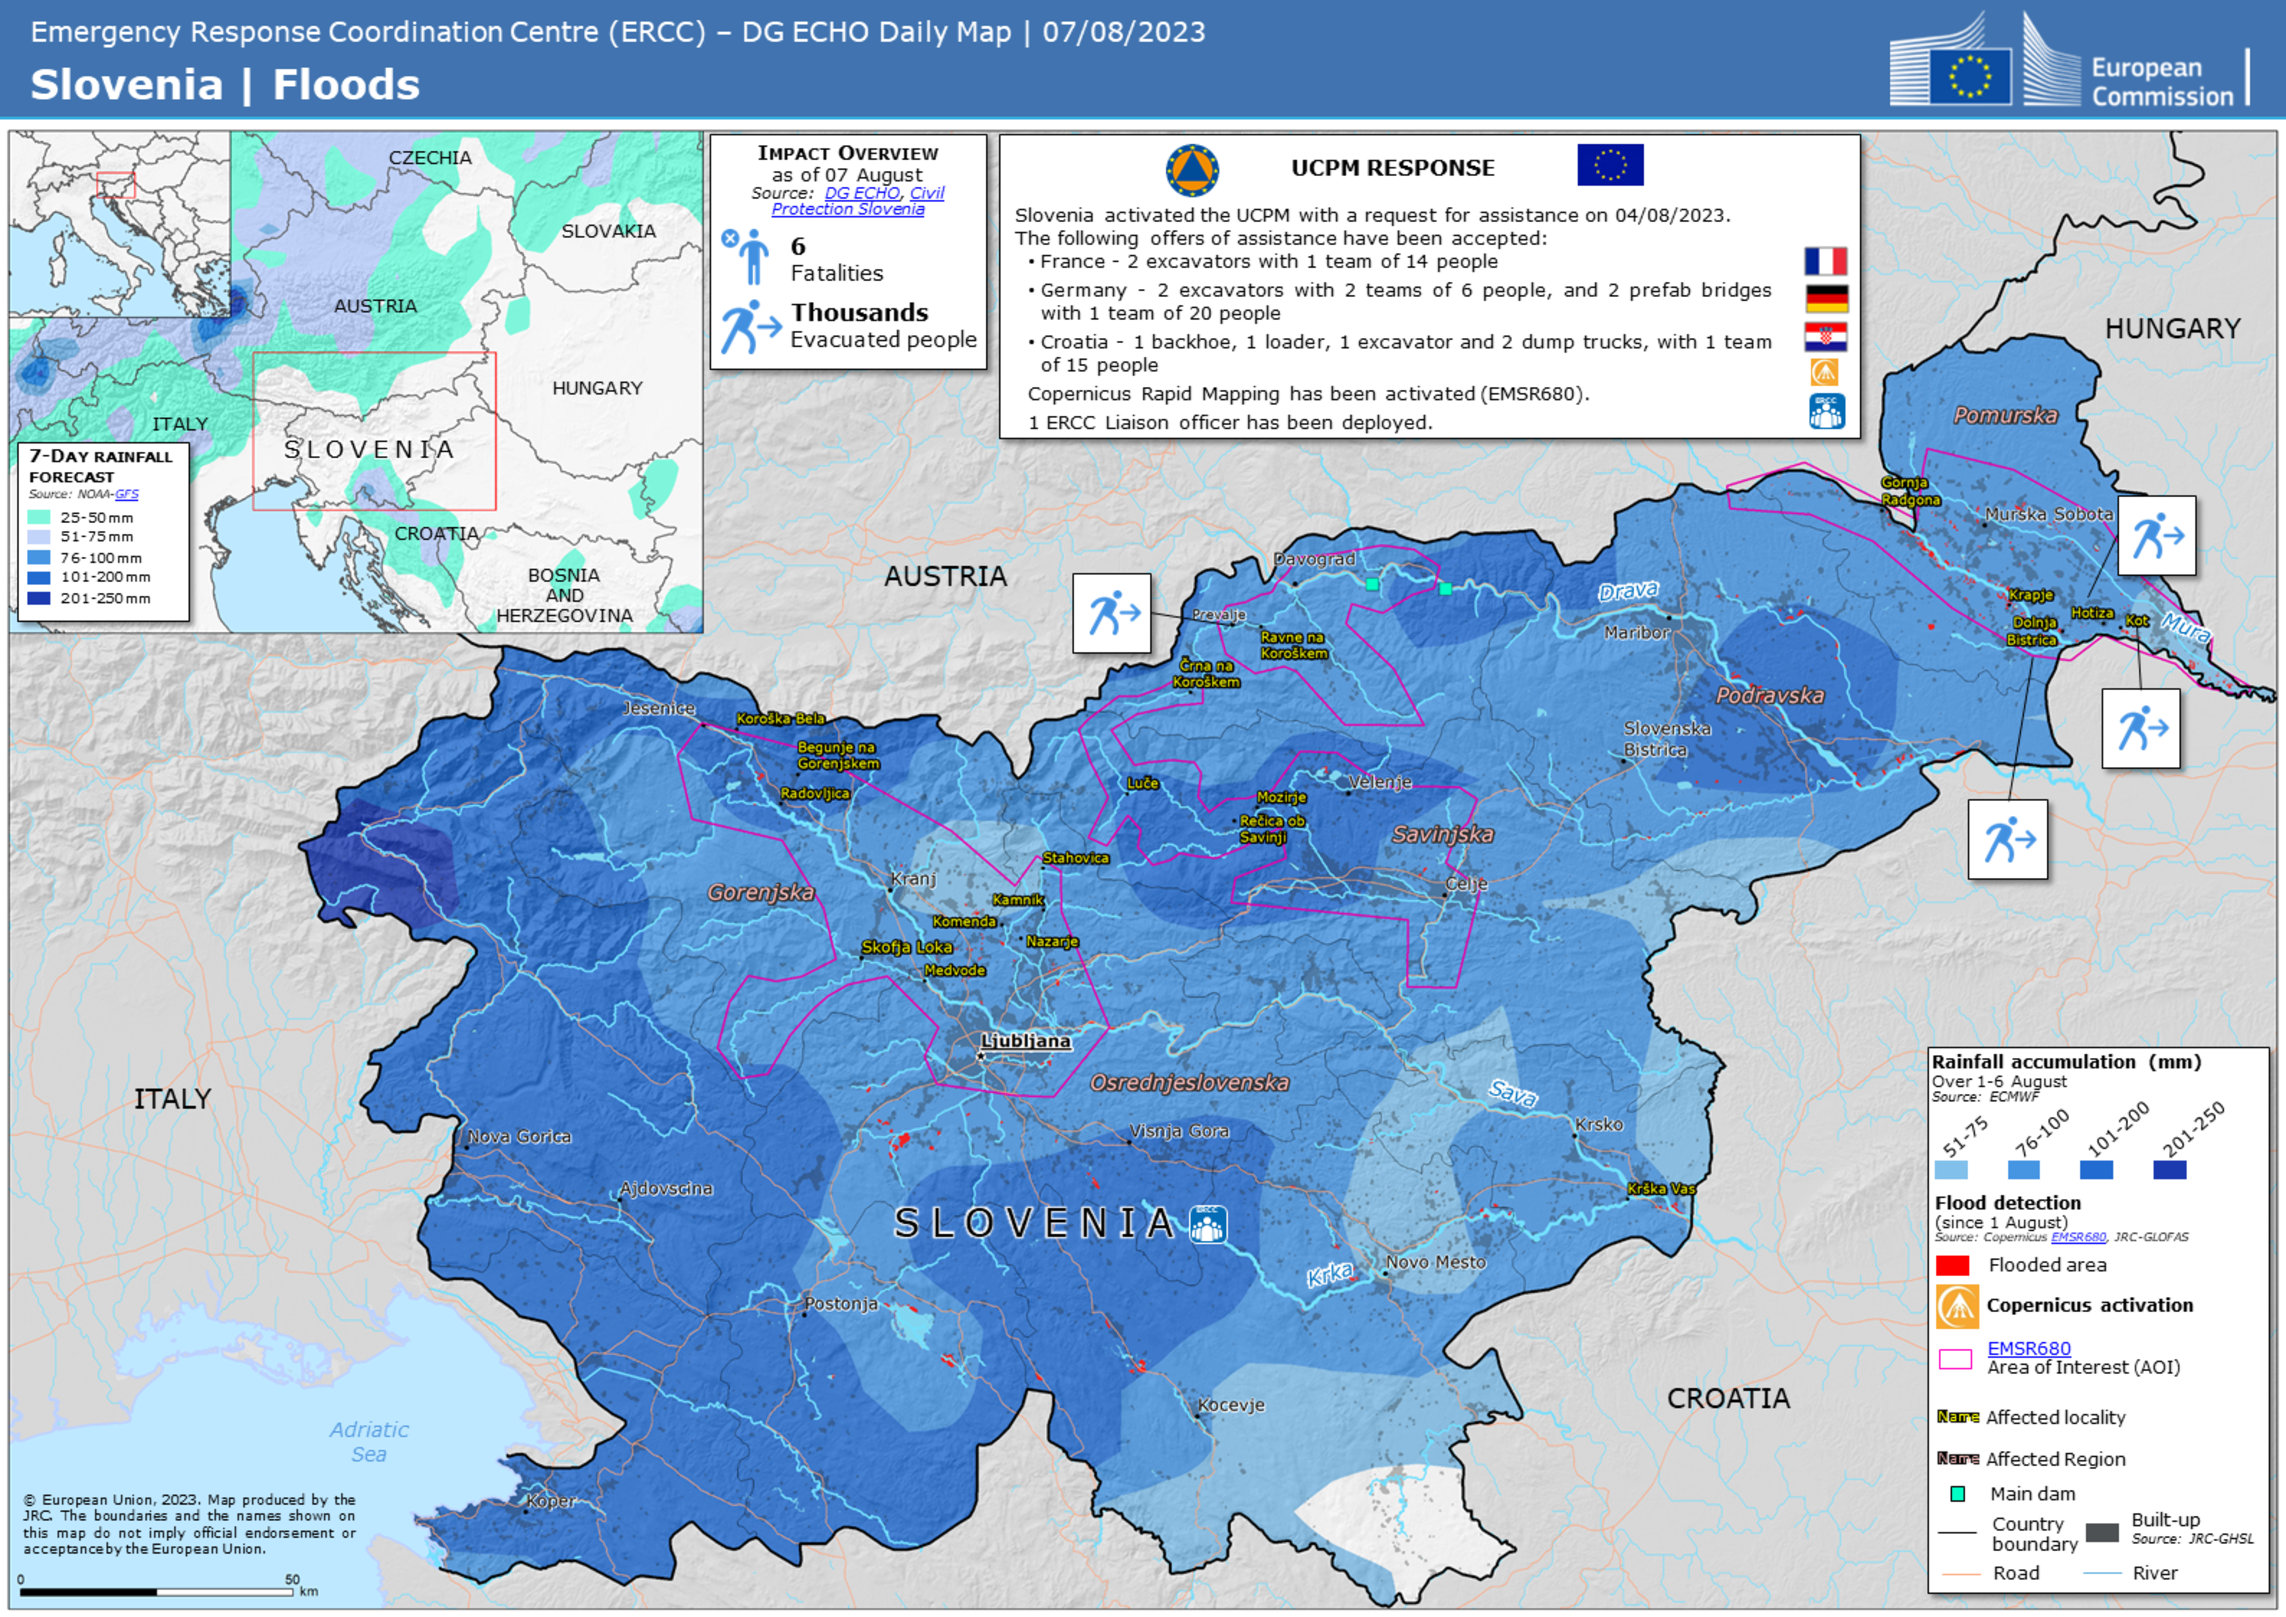Click the red Flooded area legend swatch
2286x1617 pixels.
pos(1952,1265)
